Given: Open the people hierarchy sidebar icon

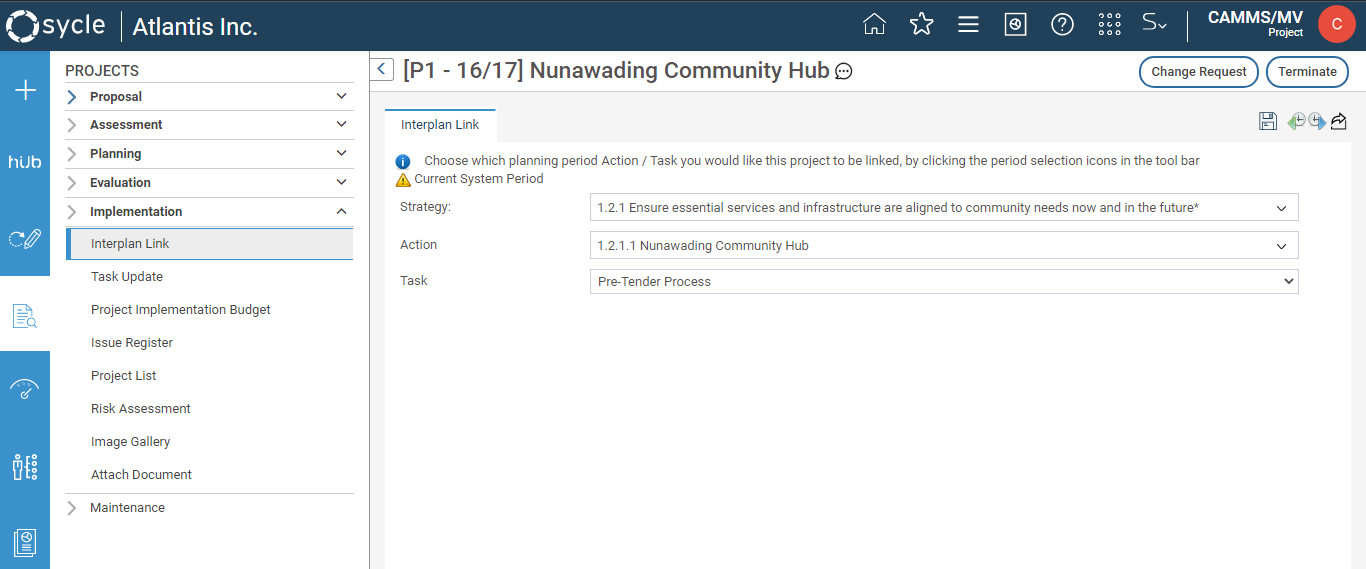Looking at the screenshot, I should coord(25,466).
